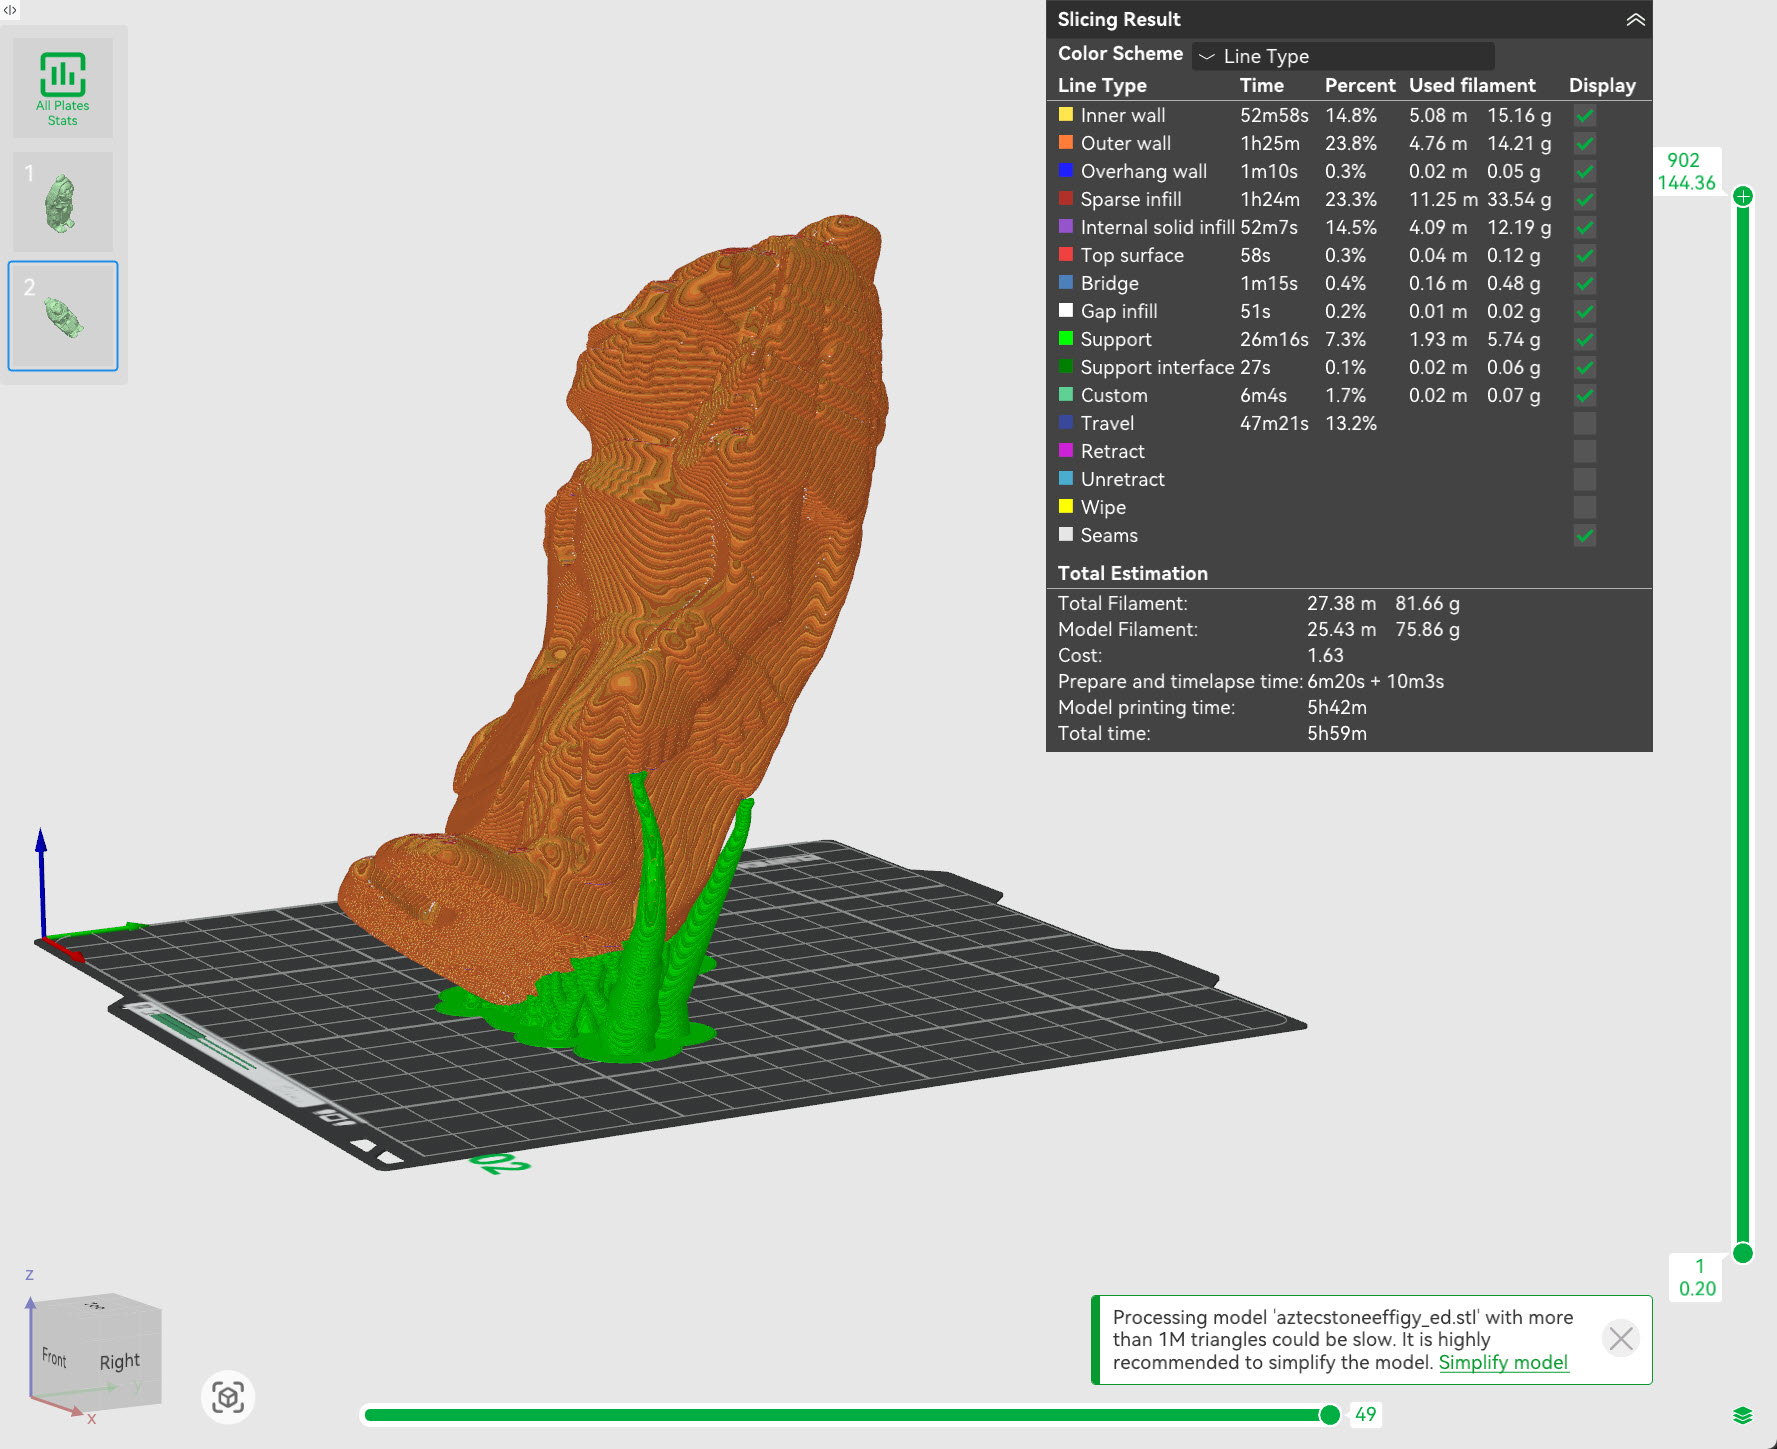Toggle Inner wall display checkbox
The image size is (1777, 1449).
coord(1584,116)
